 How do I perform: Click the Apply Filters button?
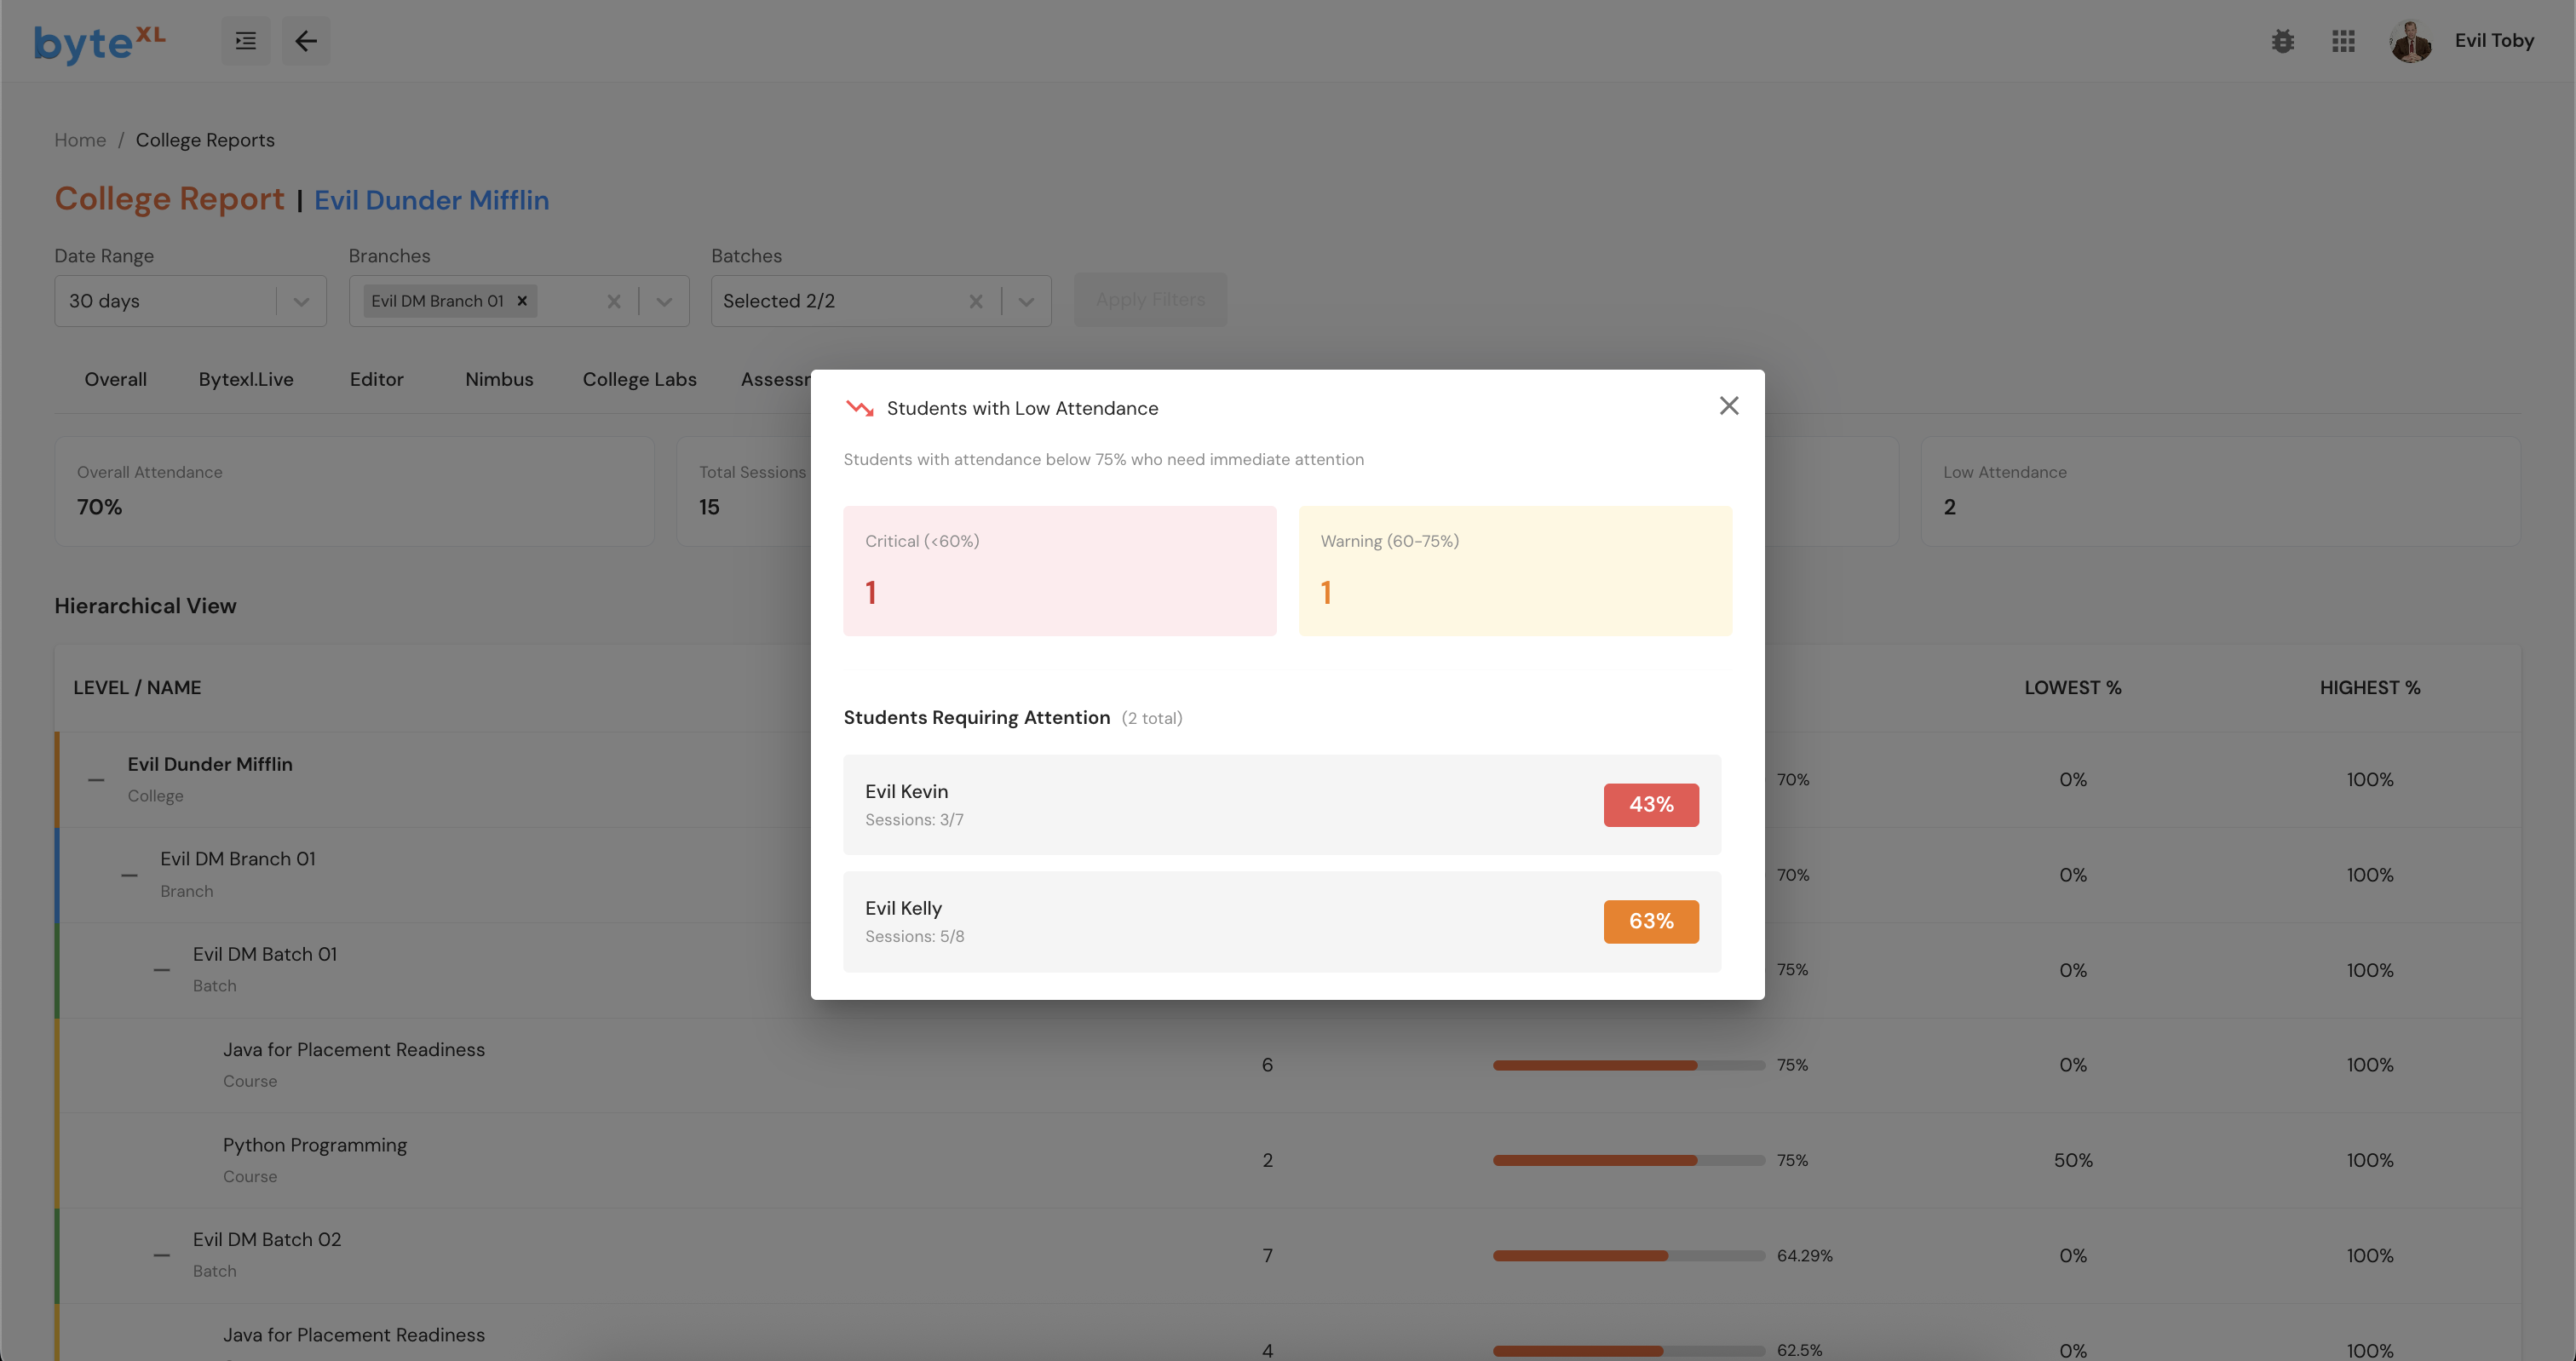1150,300
